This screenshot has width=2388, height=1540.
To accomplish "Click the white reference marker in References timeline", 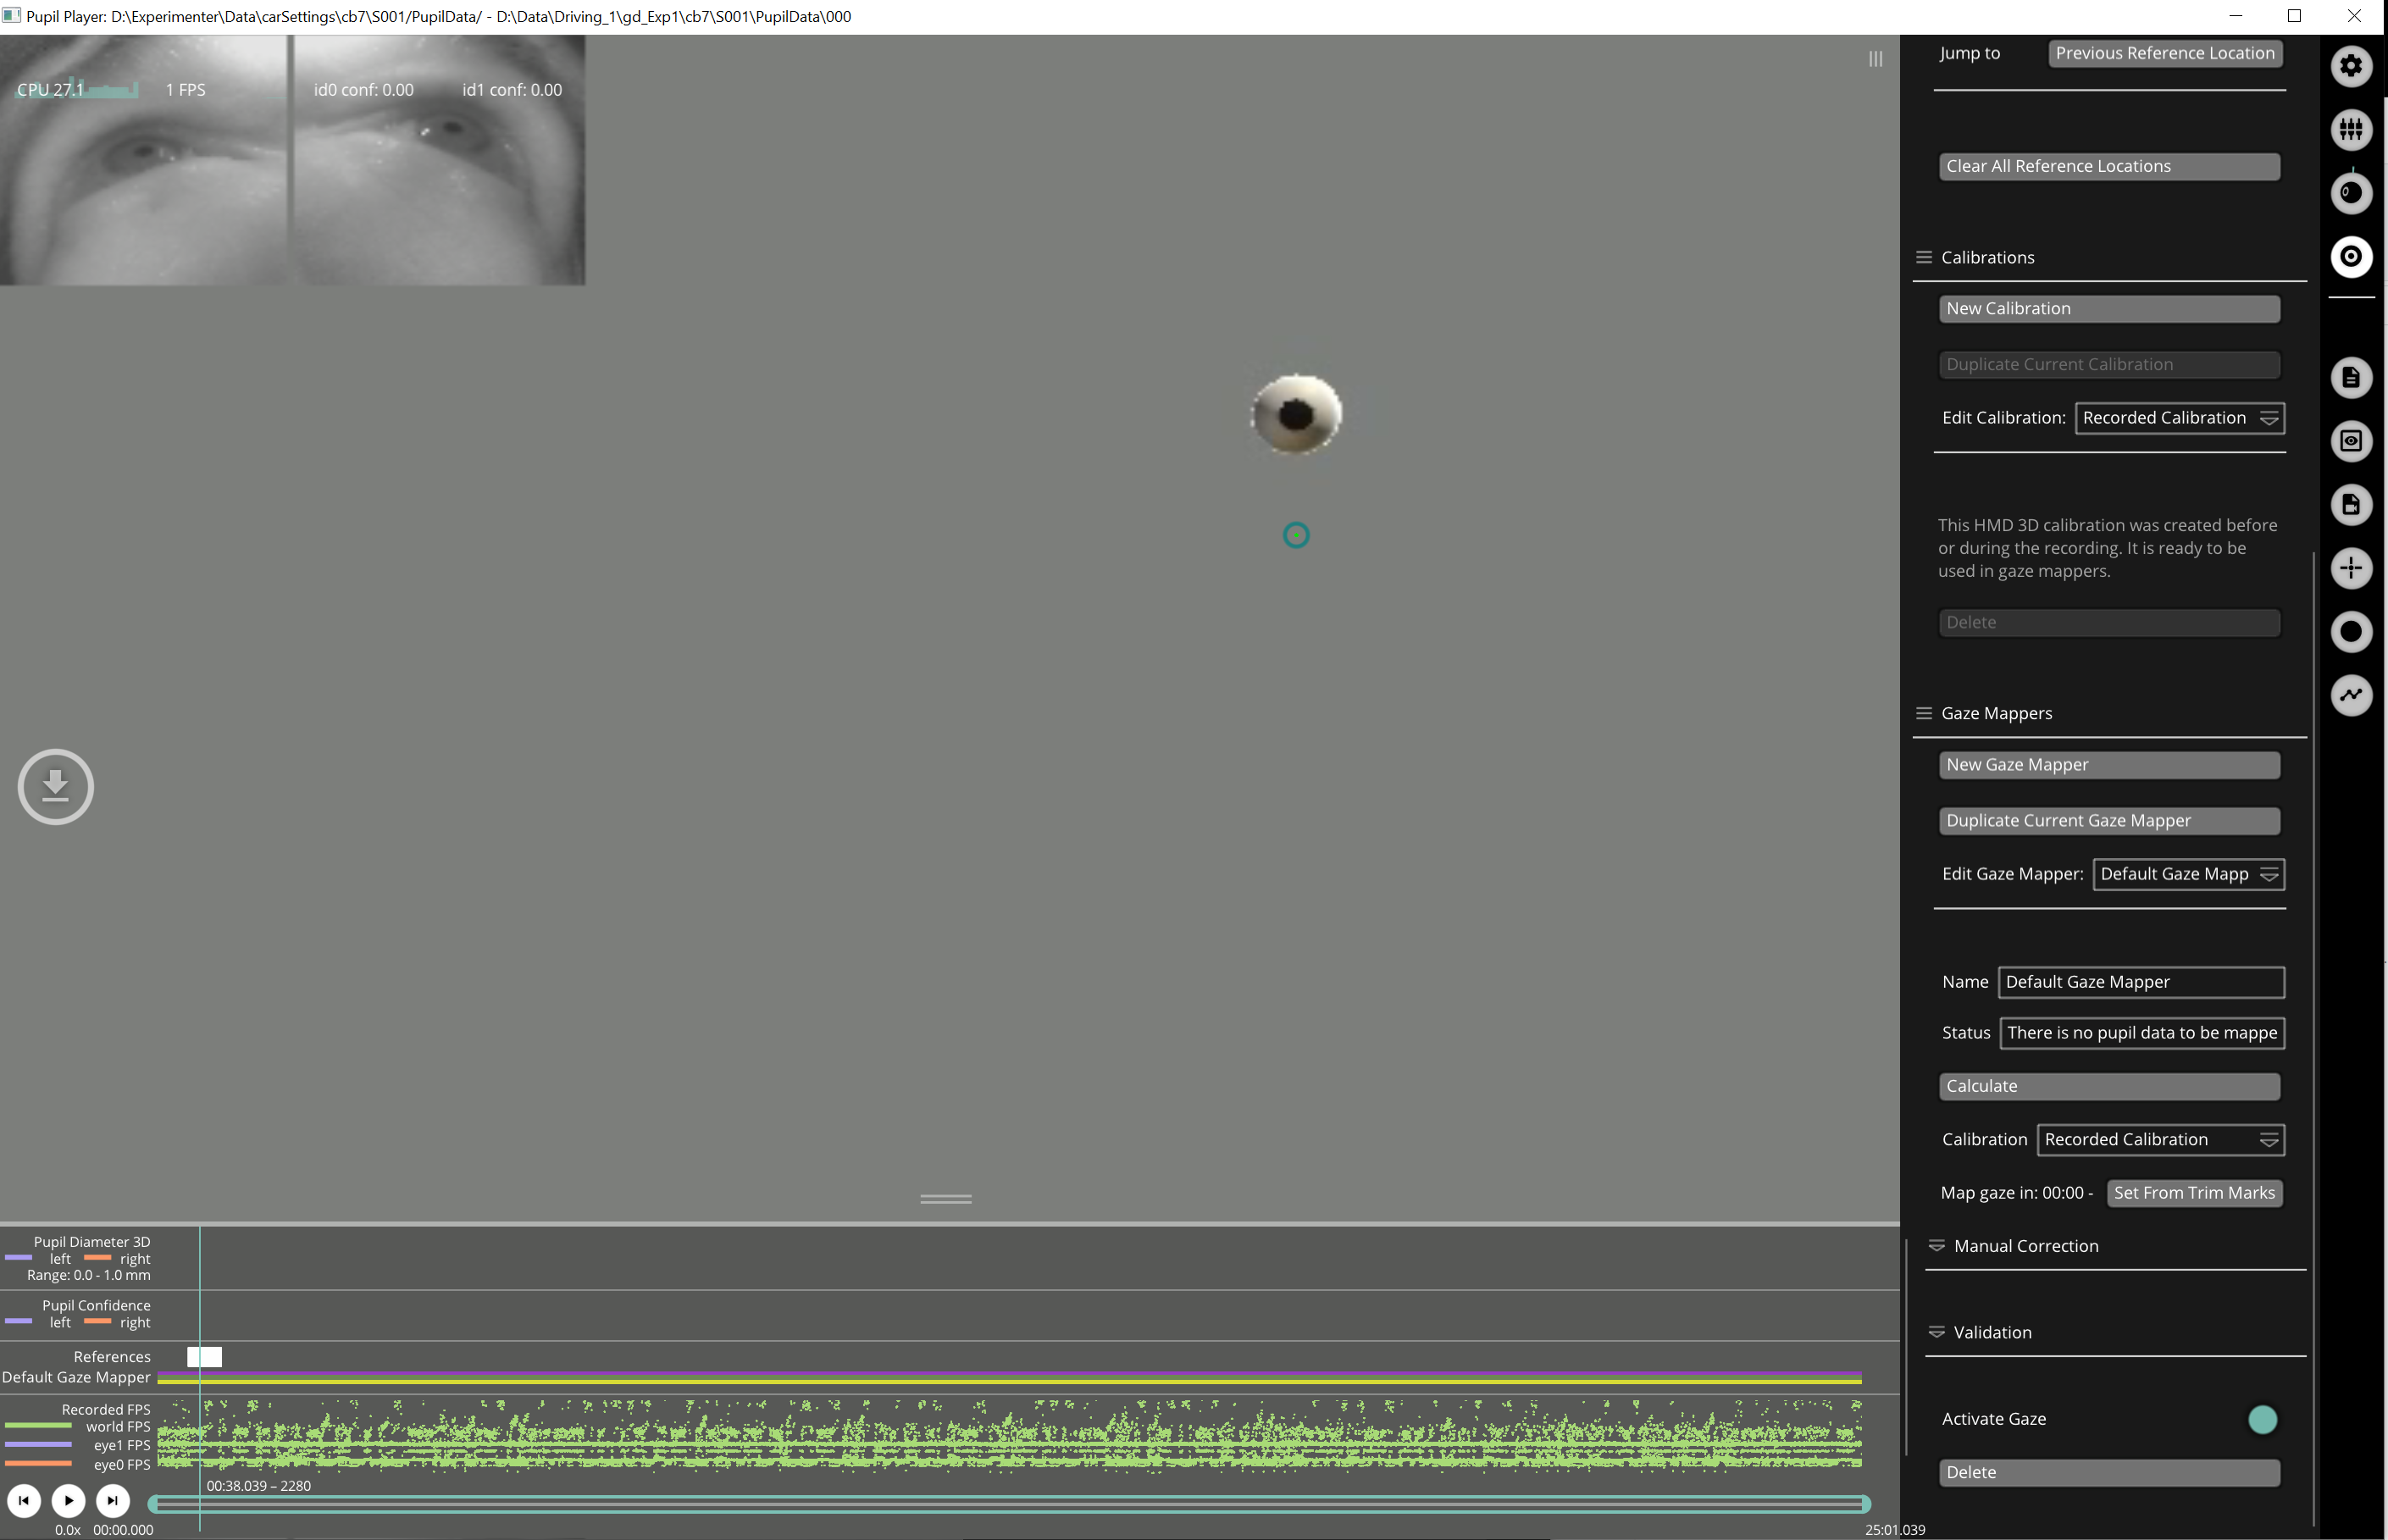I will click(x=204, y=1357).
